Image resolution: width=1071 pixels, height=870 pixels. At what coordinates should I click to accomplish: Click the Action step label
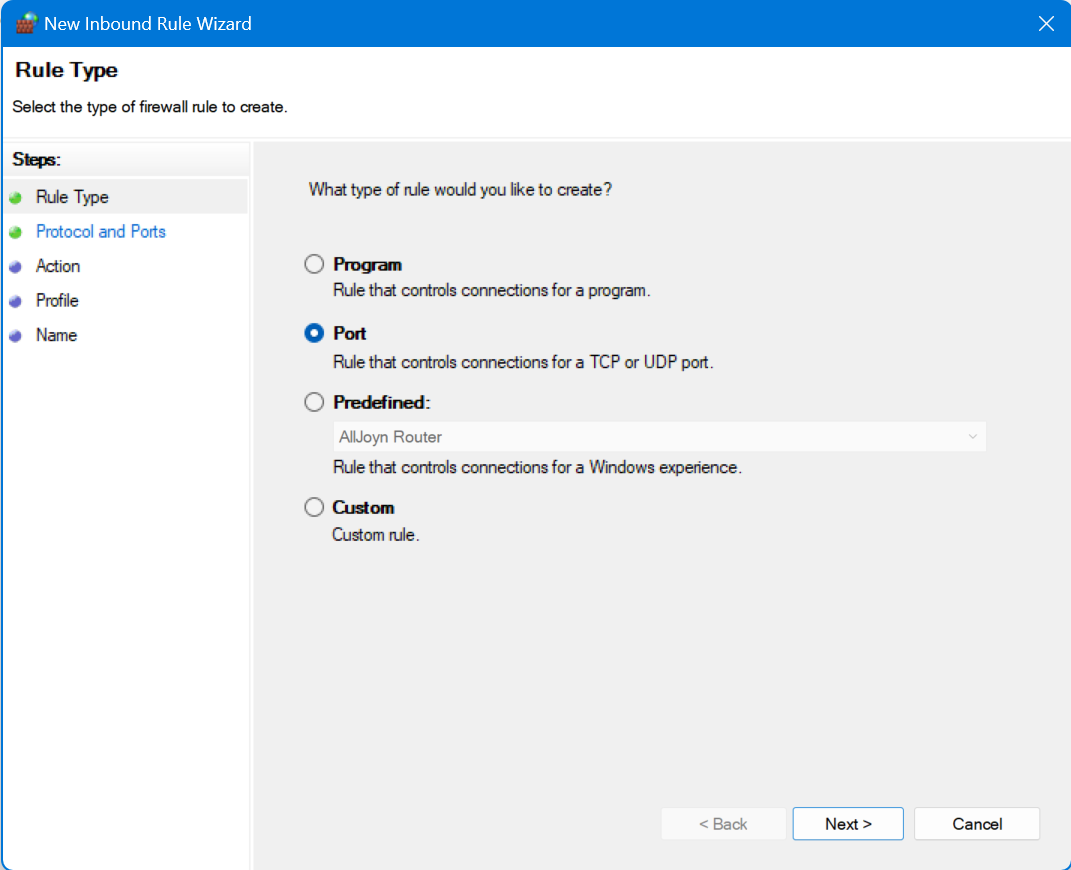(58, 266)
